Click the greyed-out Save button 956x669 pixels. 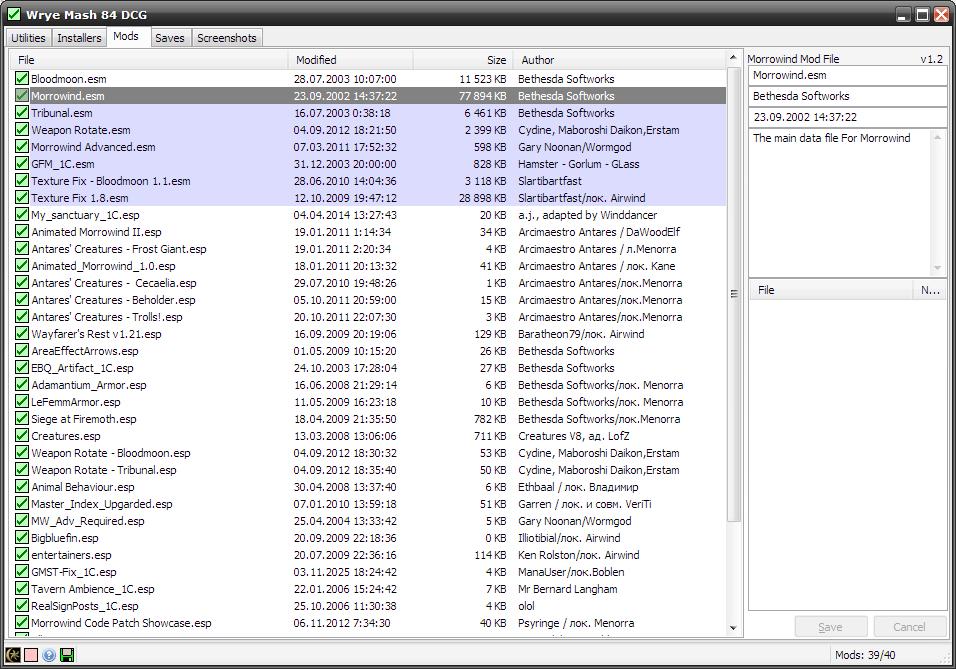(x=830, y=627)
